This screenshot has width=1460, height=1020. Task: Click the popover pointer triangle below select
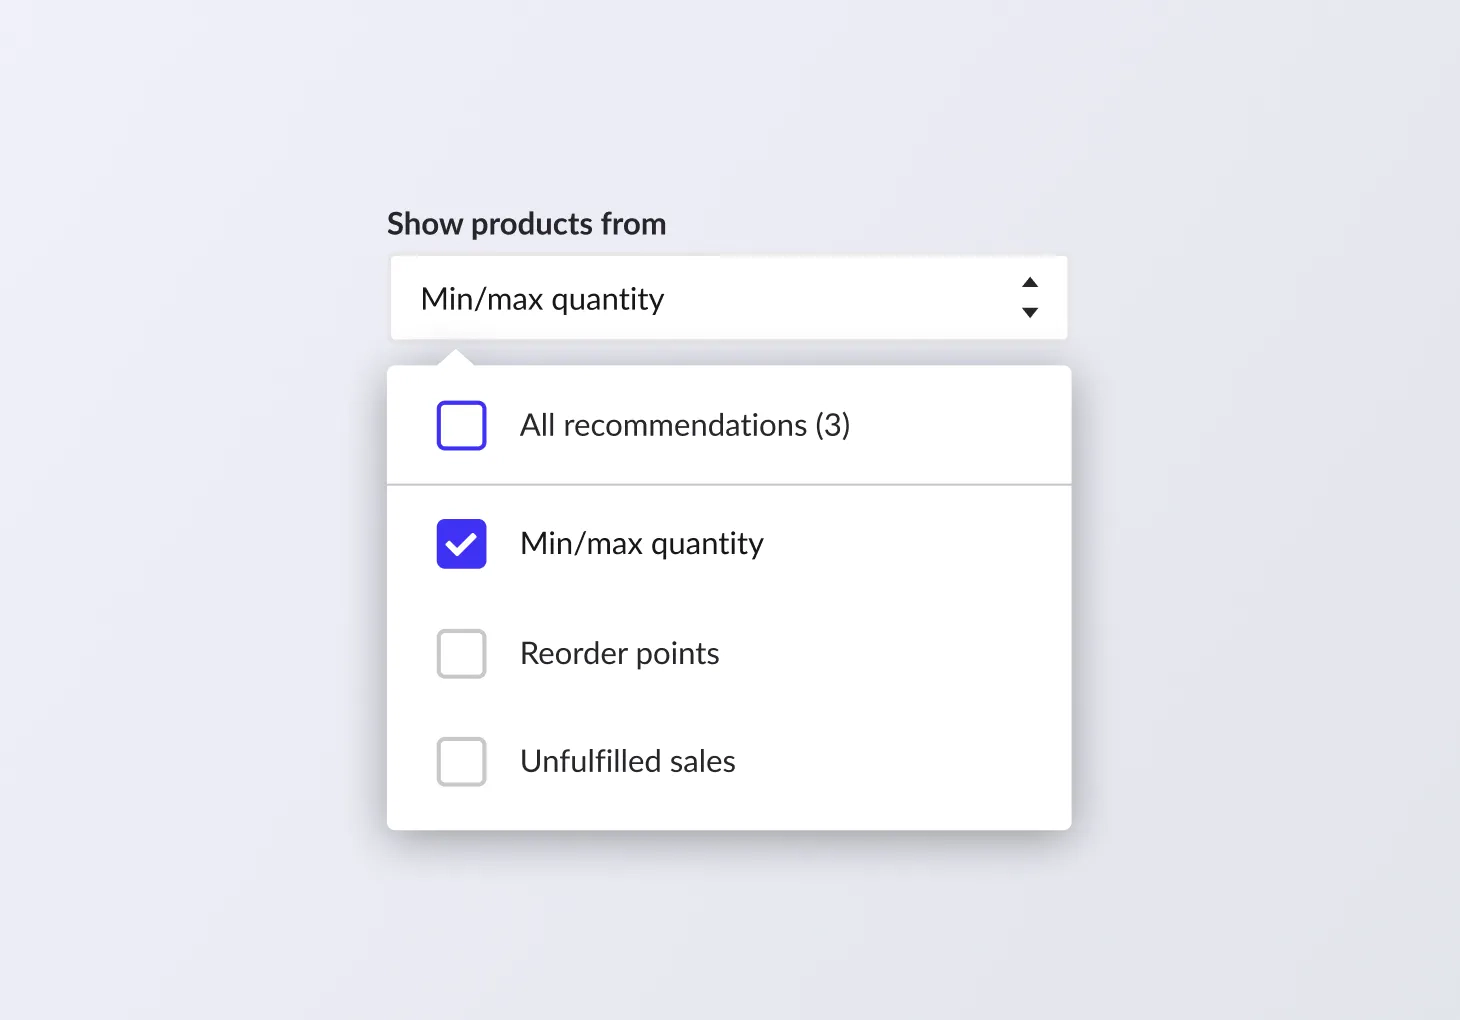pos(456,357)
